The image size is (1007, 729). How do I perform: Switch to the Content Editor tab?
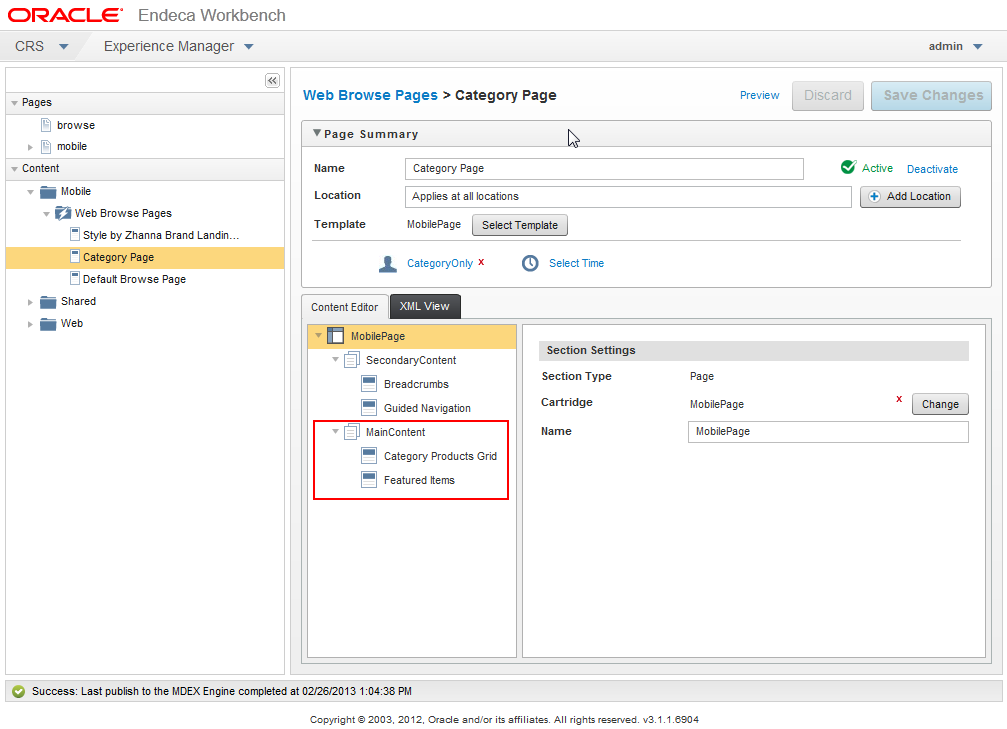pos(344,307)
